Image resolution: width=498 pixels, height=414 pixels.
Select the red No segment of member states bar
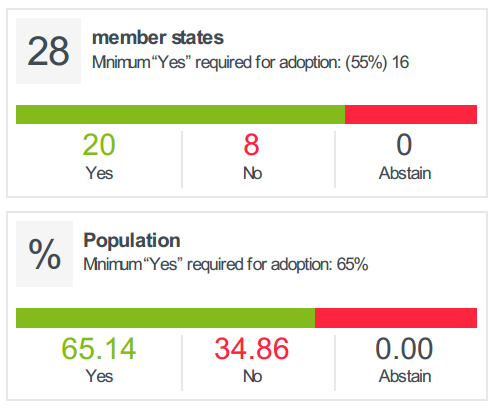coord(411,114)
